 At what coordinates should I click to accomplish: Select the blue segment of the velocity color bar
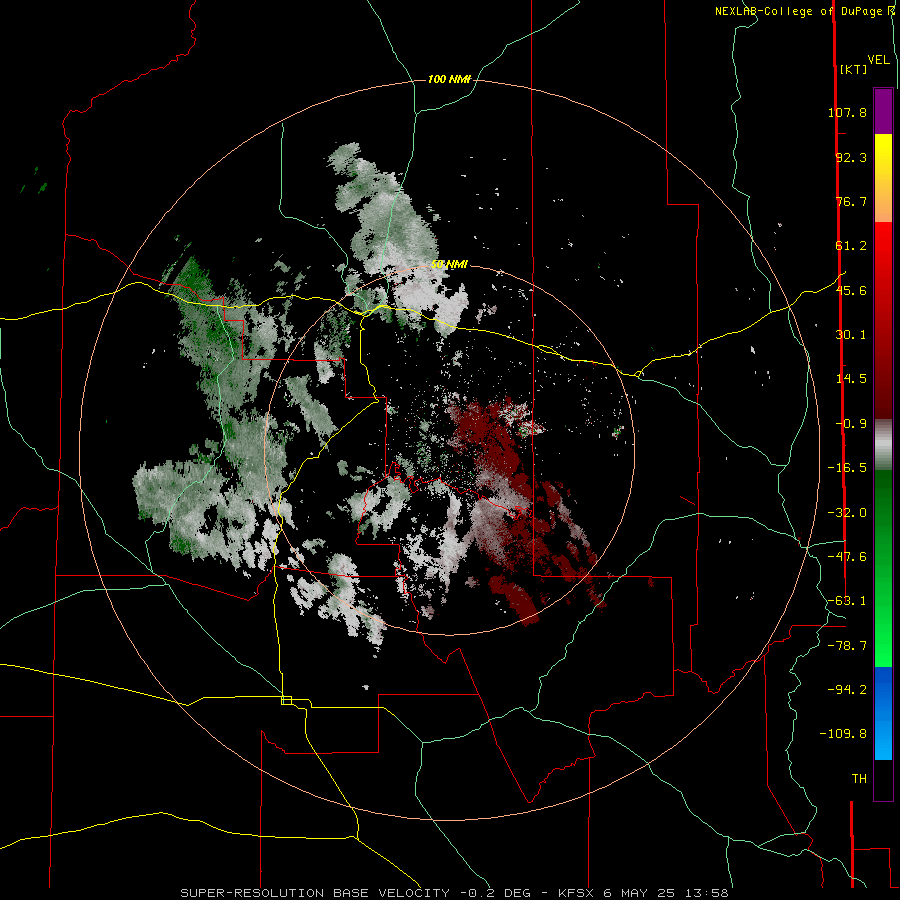point(883,713)
